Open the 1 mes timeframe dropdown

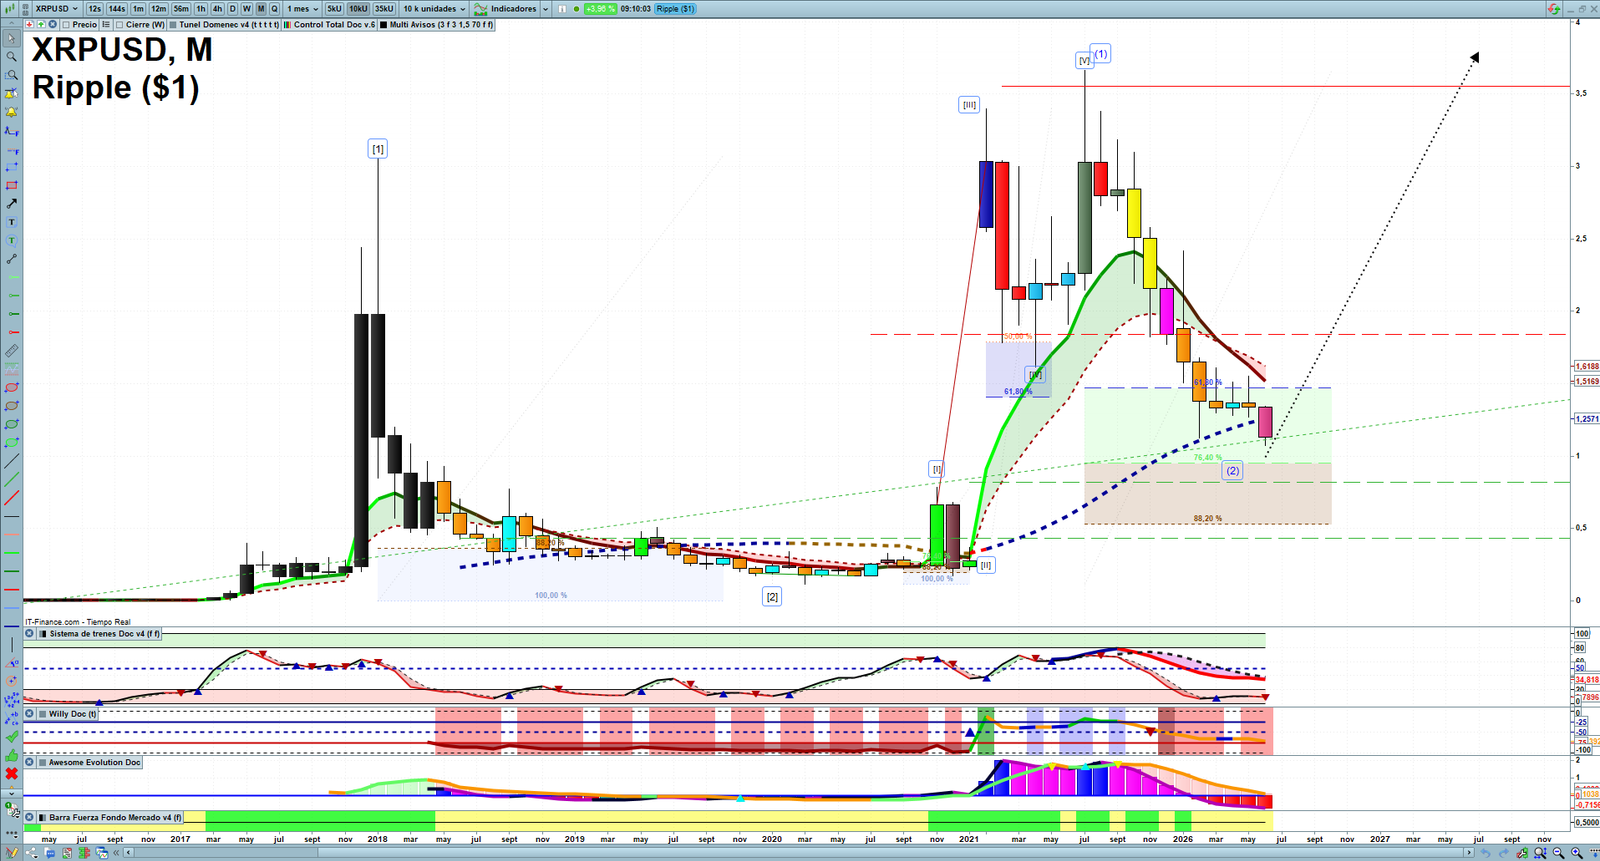[302, 9]
